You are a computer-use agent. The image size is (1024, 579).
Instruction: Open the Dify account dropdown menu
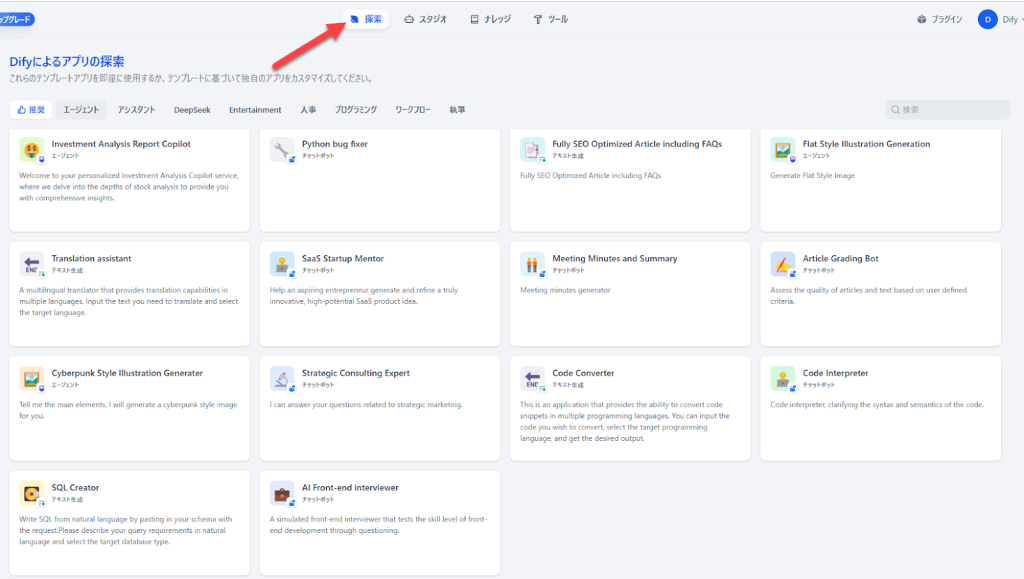coord(1001,20)
